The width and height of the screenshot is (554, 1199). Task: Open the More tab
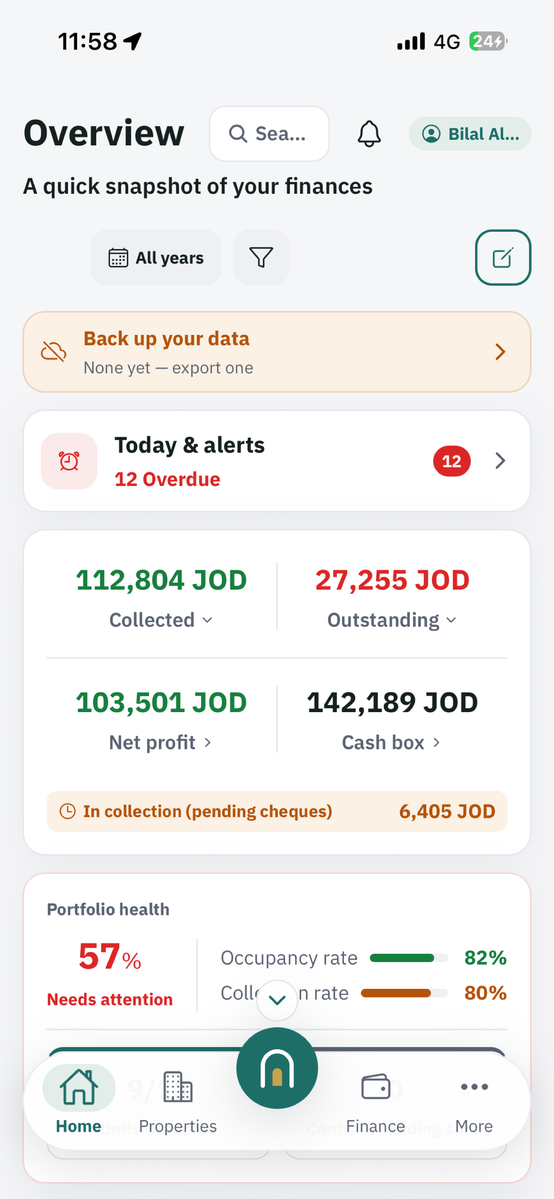coord(474,1100)
